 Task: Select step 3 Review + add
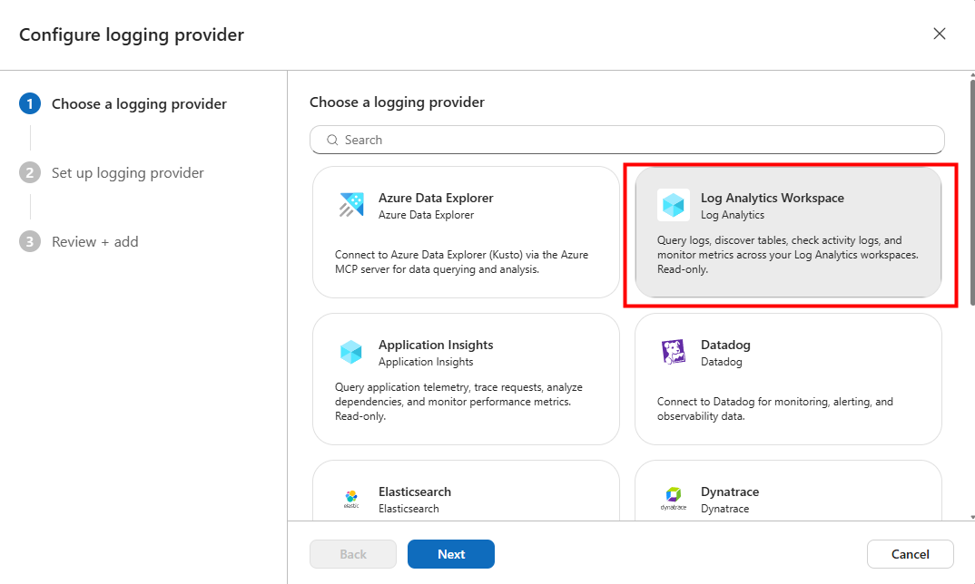(79, 242)
